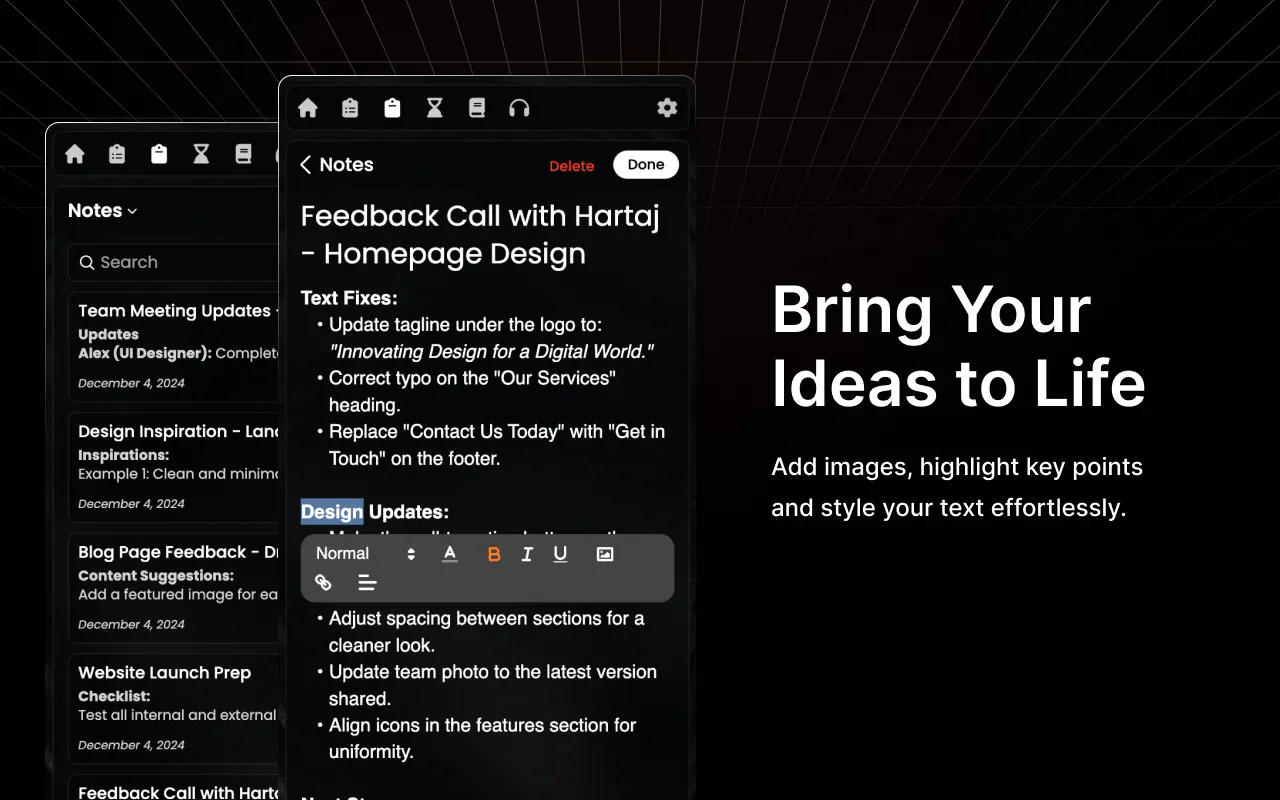Click the 'Replace "Contact Us Today"' bullet
Viewport: 1280px width, 800px height.
[x=497, y=445]
